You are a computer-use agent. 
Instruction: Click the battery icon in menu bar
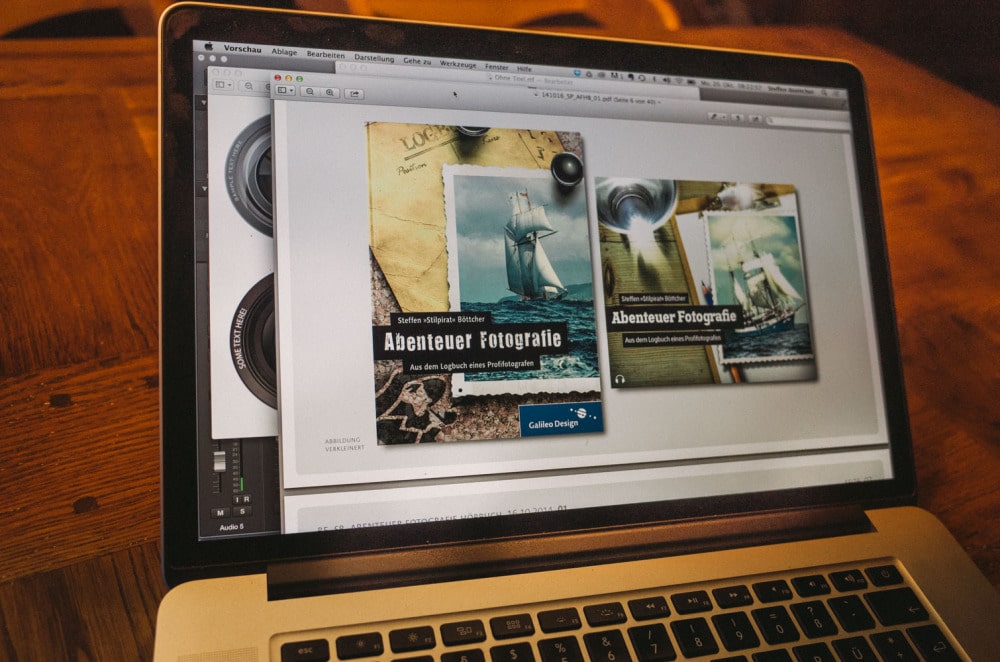coord(691,82)
